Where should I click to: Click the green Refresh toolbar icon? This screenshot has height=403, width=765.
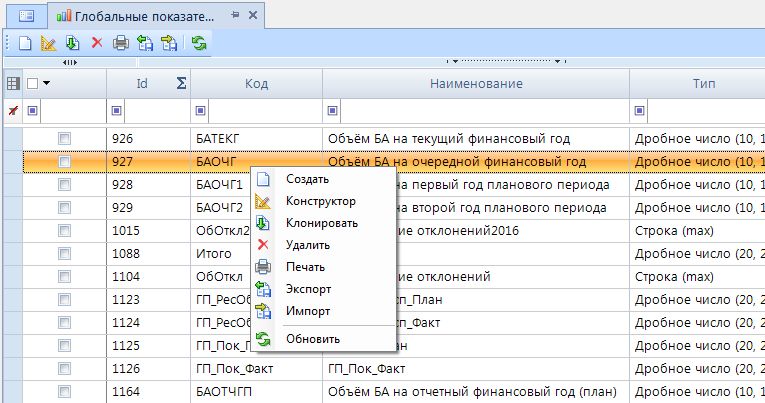200,43
